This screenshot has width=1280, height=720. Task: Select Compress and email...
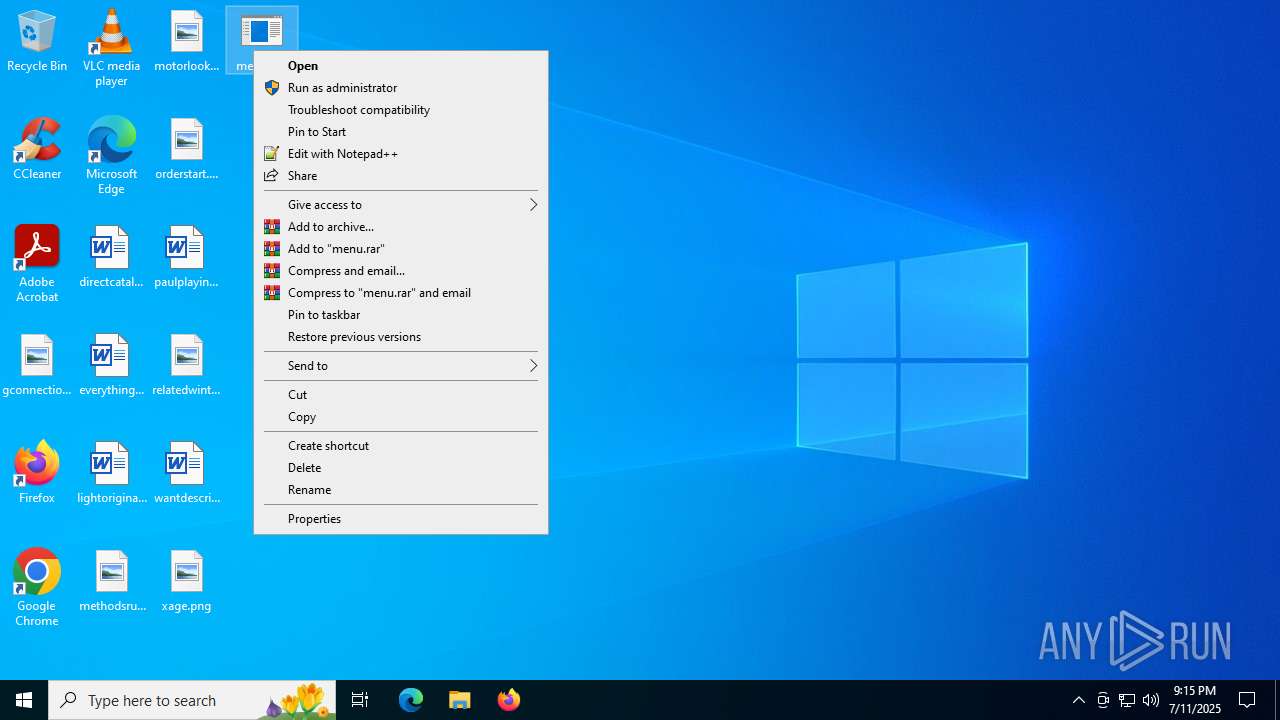(x=401, y=271)
